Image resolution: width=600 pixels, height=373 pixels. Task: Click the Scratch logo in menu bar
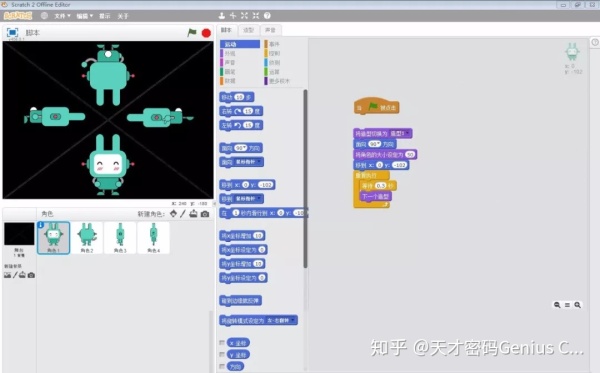click(x=18, y=16)
